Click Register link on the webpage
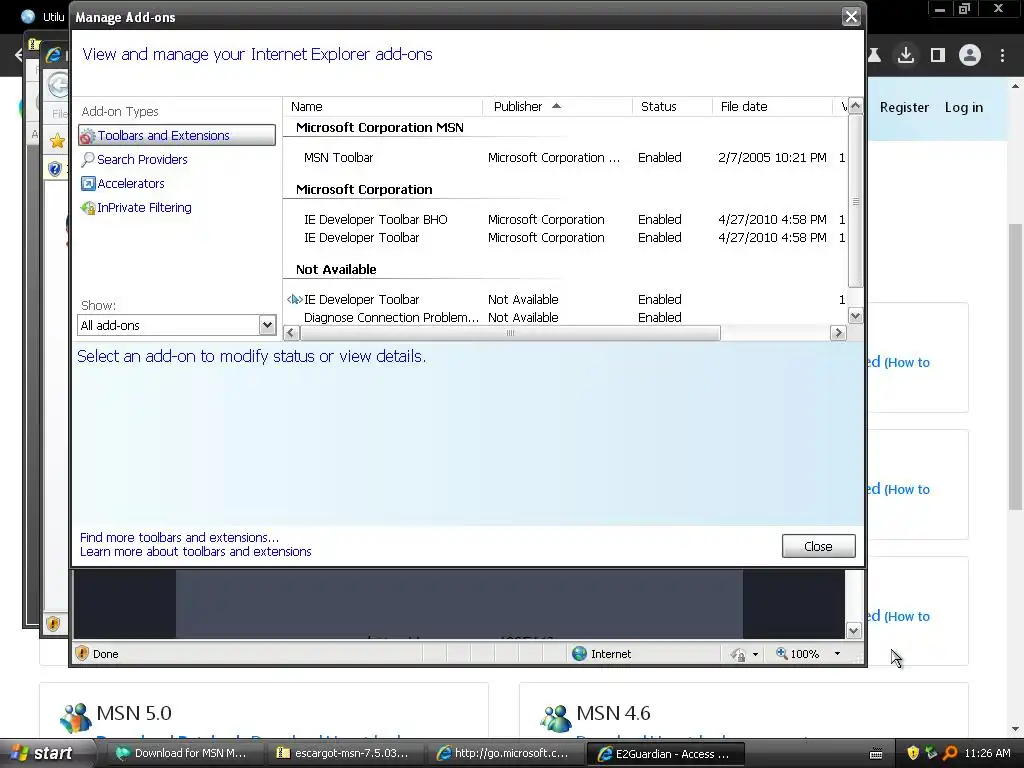The image size is (1024, 768). click(904, 107)
